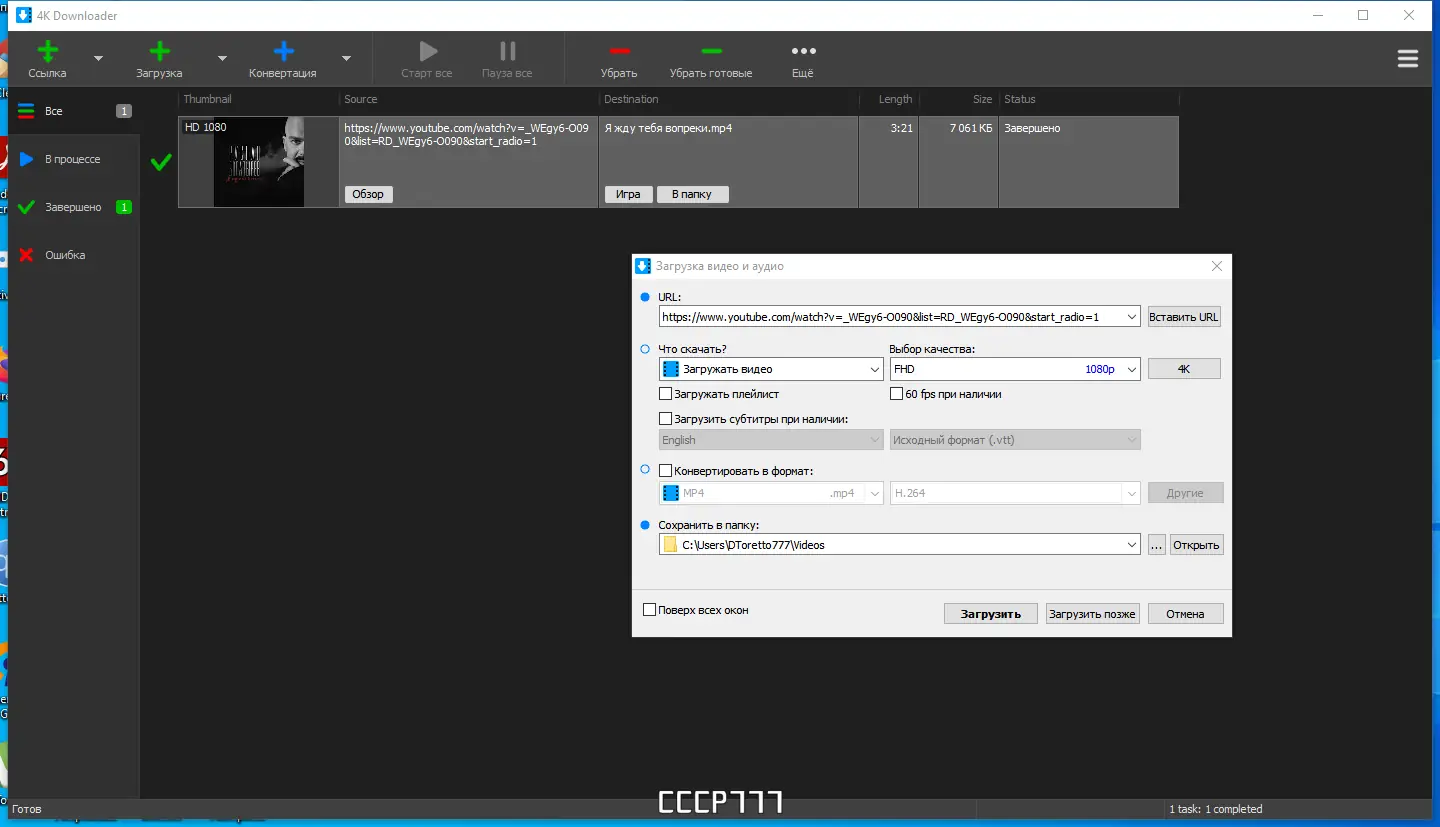Click the Thumbnail column header
Image resolution: width=1440 pixels, height=827 pixels.
(259, 99)
